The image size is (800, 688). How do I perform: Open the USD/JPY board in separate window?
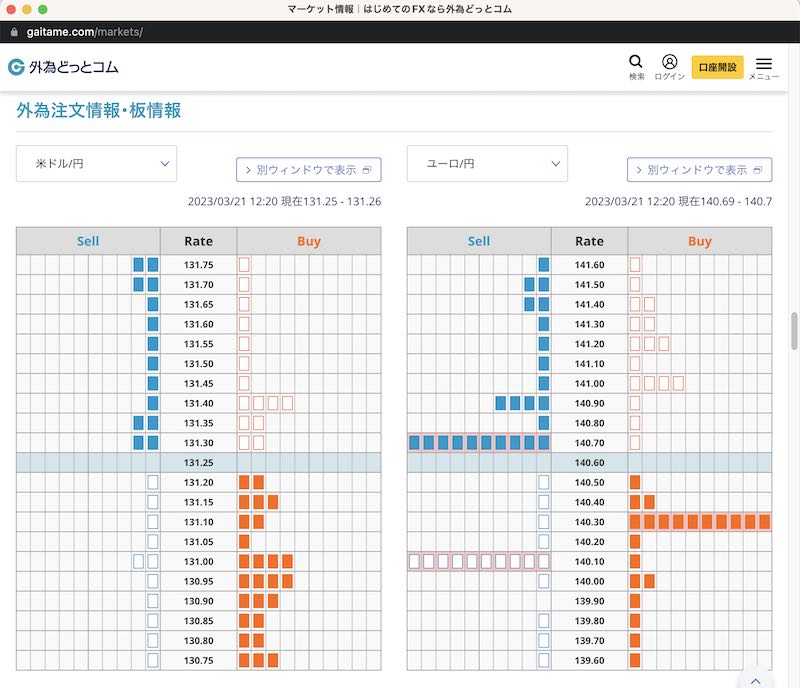pyautogui.click(x=309, y=169)
